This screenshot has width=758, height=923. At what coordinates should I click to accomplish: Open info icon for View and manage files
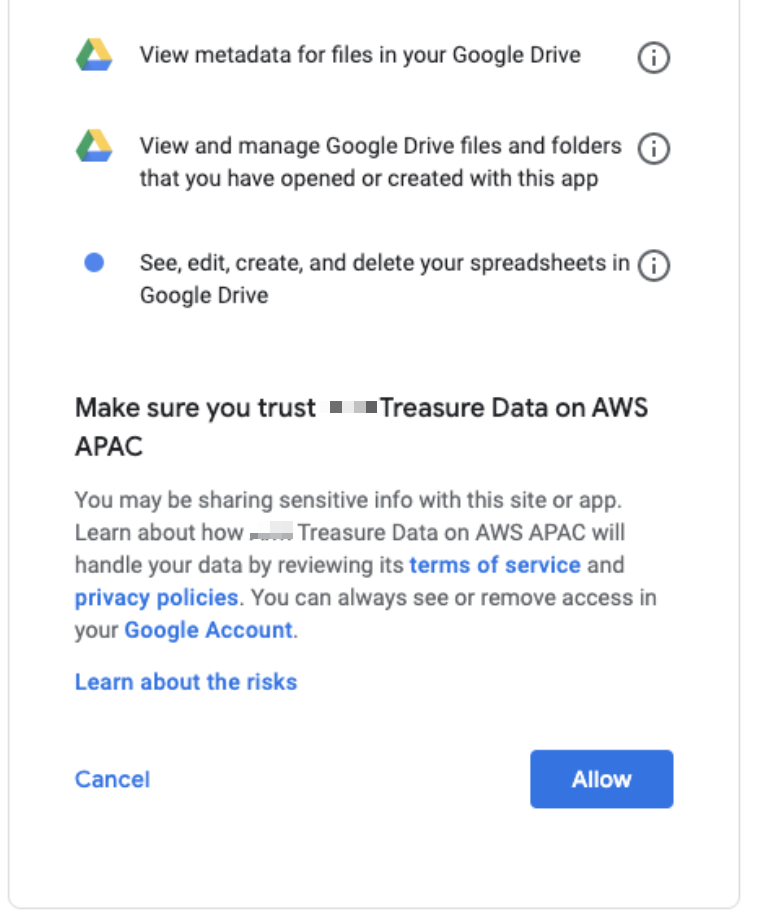[x=653, y=149]
